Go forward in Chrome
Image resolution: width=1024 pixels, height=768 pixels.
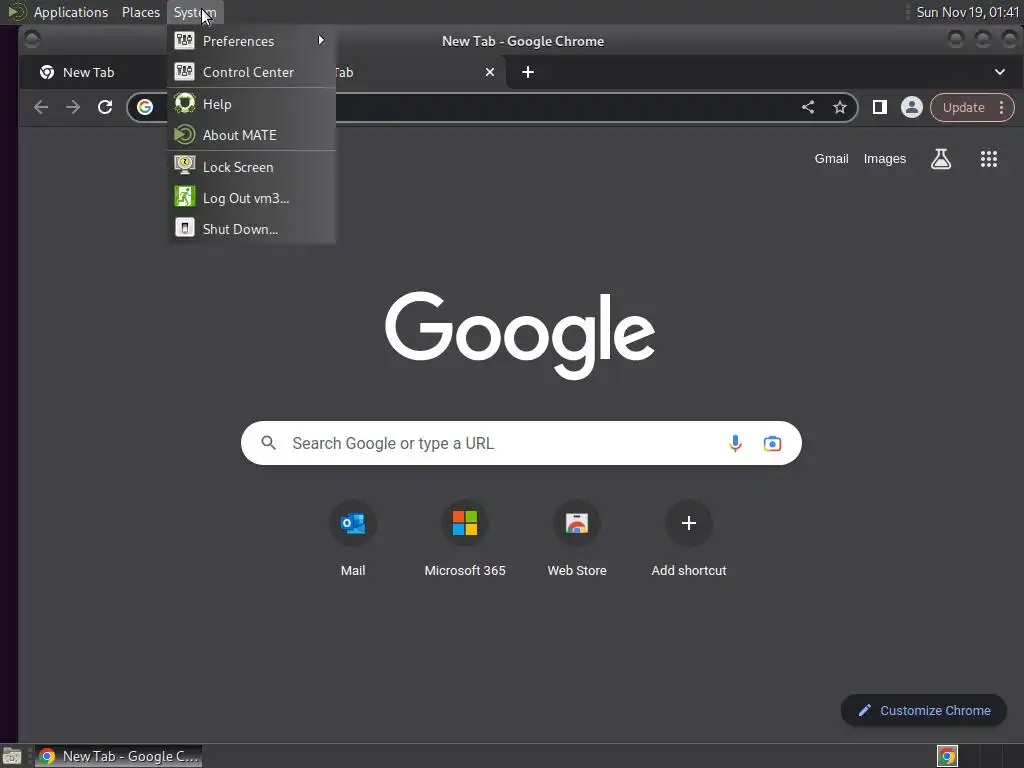[72, 107]
